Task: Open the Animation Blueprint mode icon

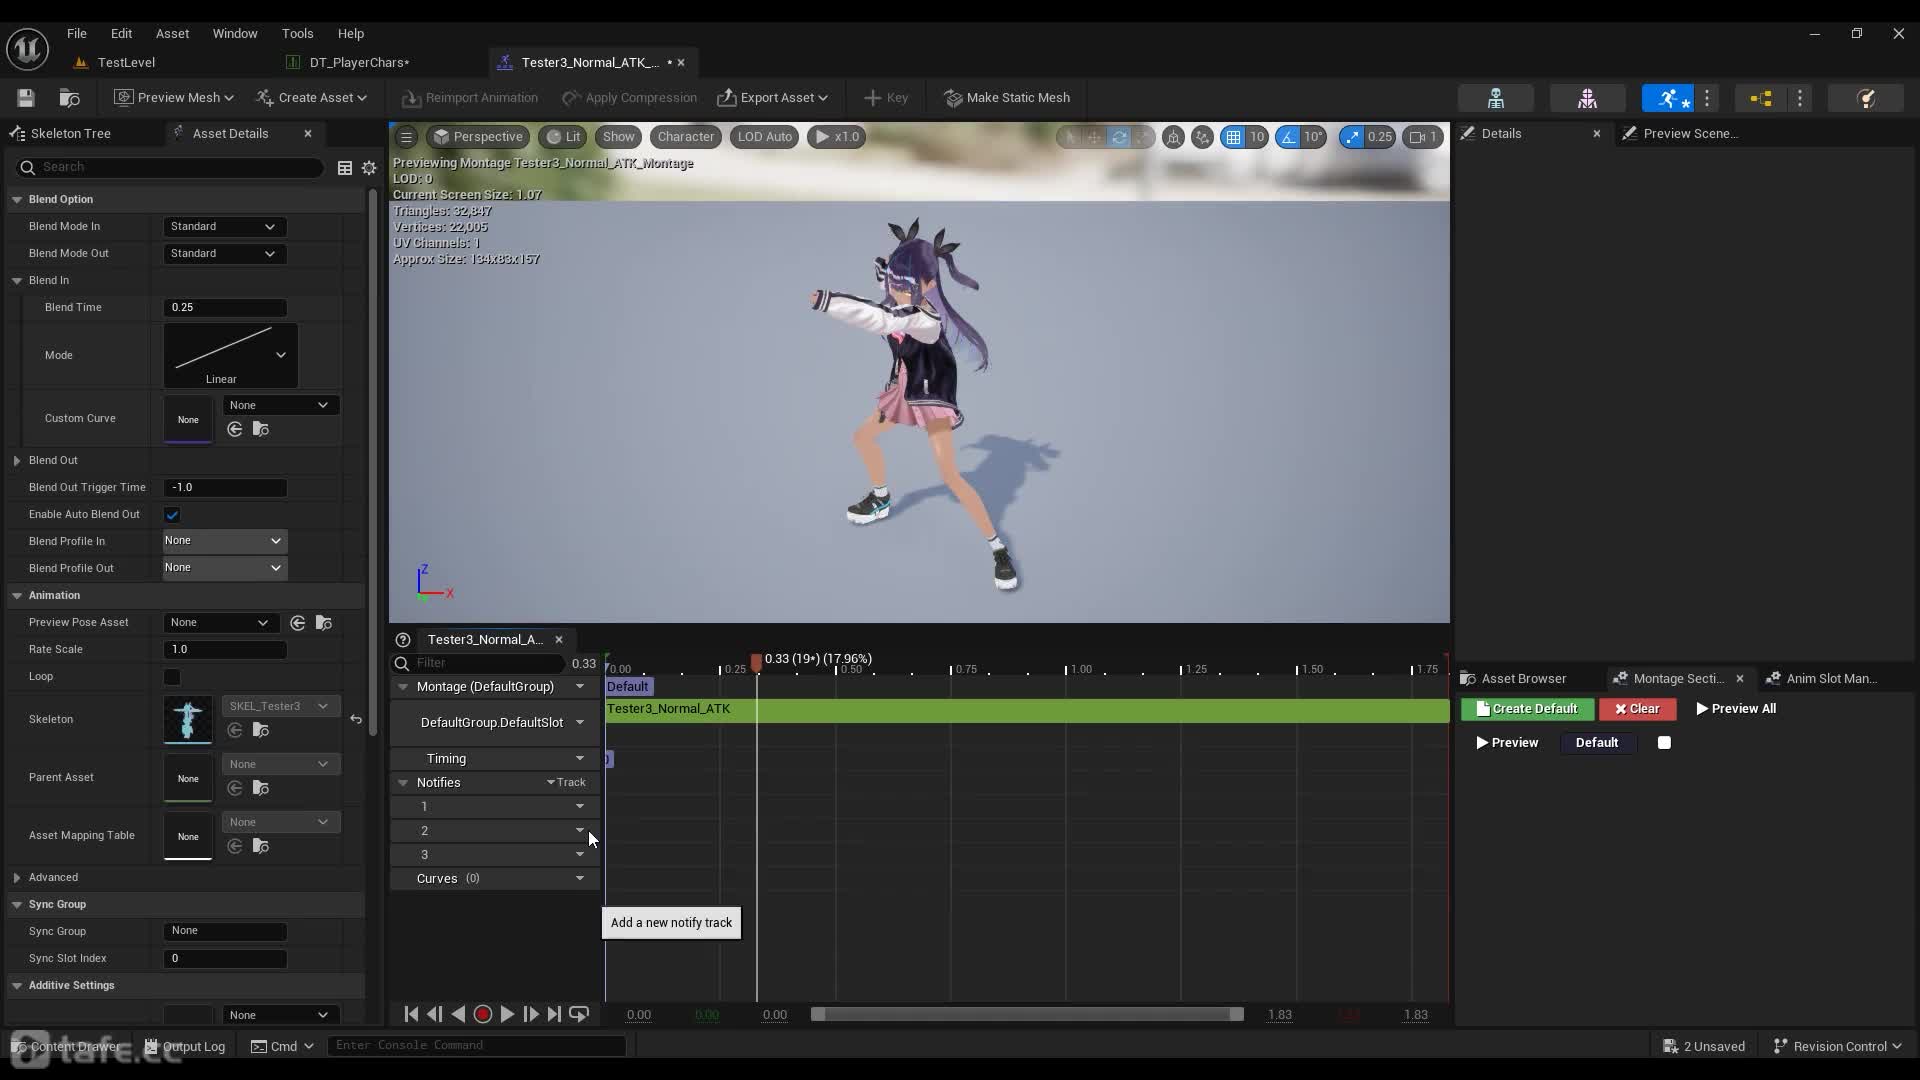Action: coord(1761,98)
